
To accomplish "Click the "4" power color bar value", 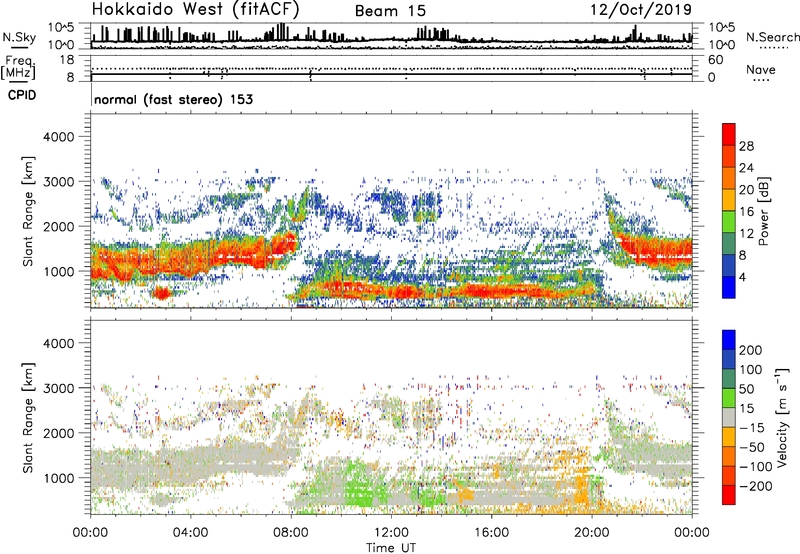I will click(x=742, y=277).
